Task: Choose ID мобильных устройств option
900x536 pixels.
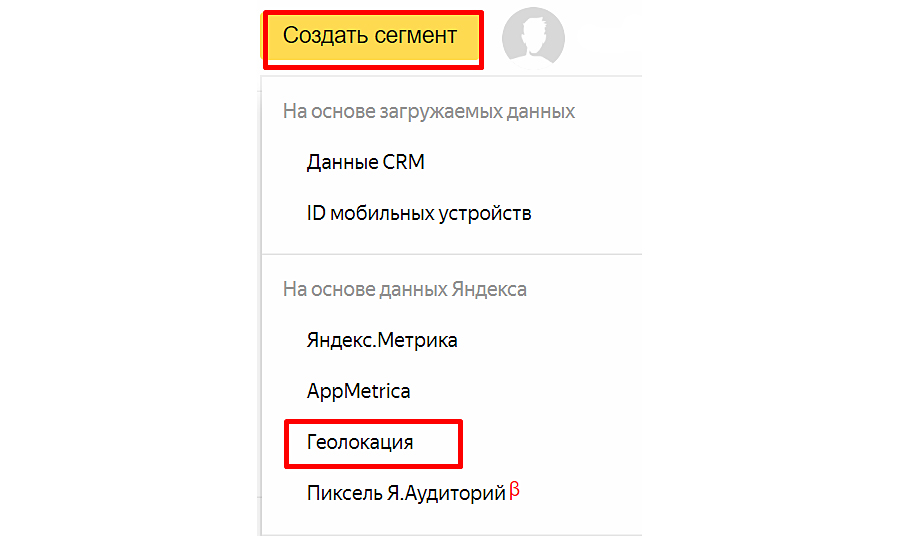Action: pyautogui.click(x=418, y=213)
